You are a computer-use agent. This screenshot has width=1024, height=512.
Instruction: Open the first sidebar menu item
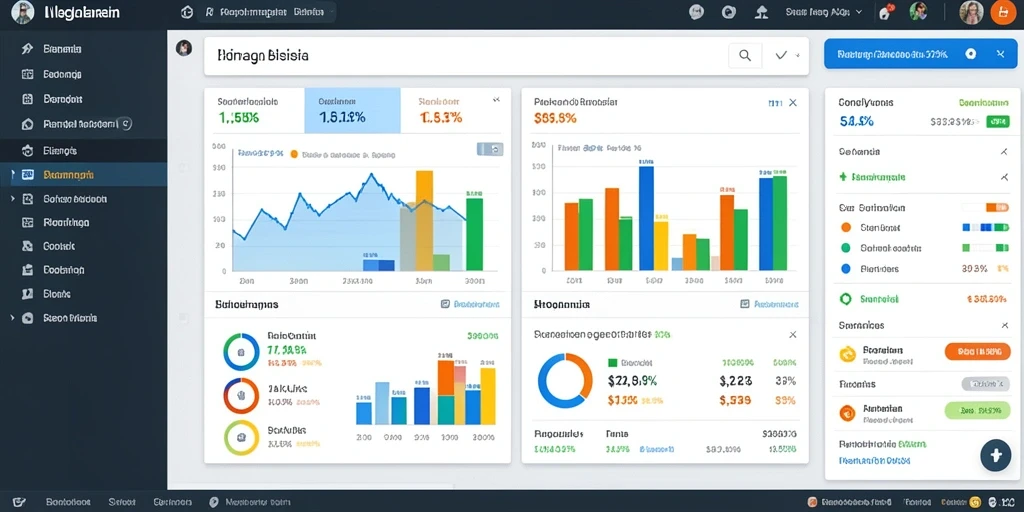[x=84, y=49]
